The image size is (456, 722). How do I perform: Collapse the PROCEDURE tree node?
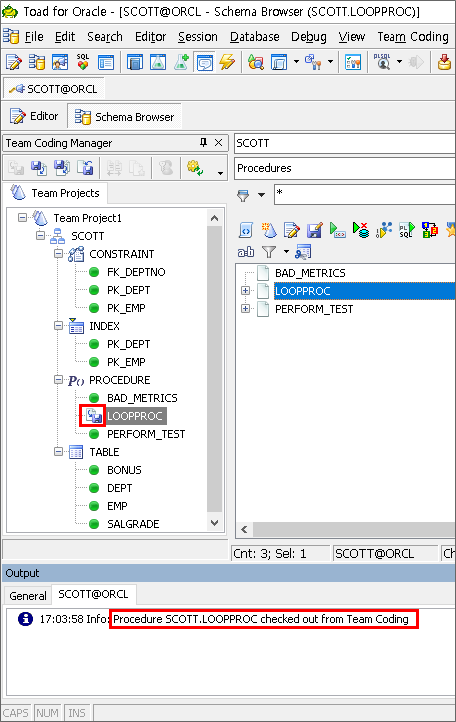click(x=58, y=379)
